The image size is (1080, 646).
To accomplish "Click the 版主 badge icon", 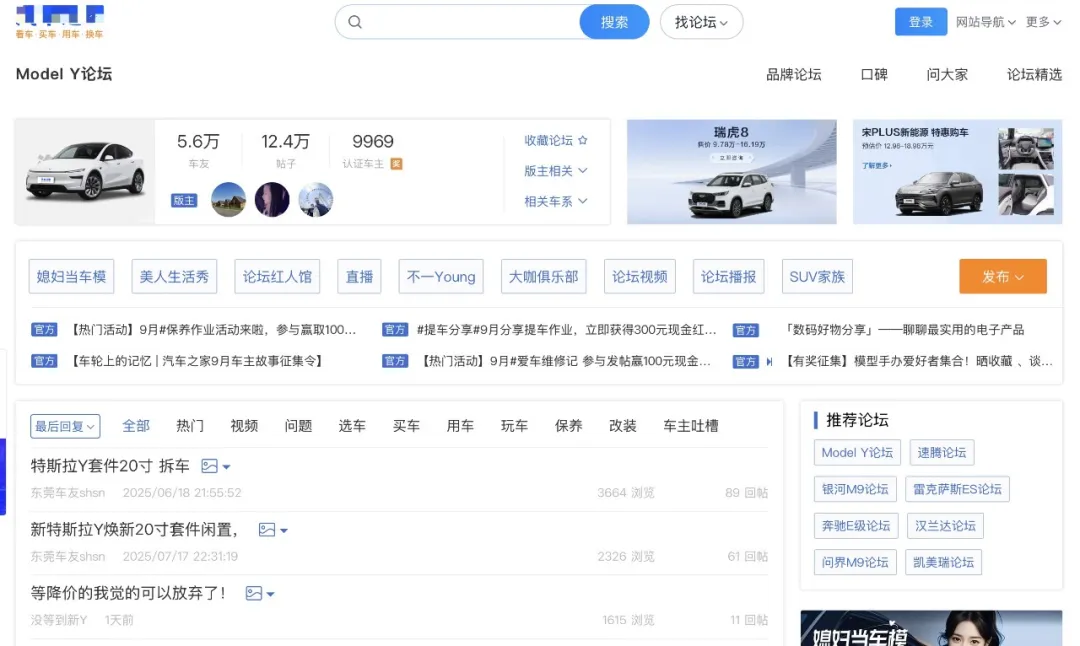I will 184,200.
